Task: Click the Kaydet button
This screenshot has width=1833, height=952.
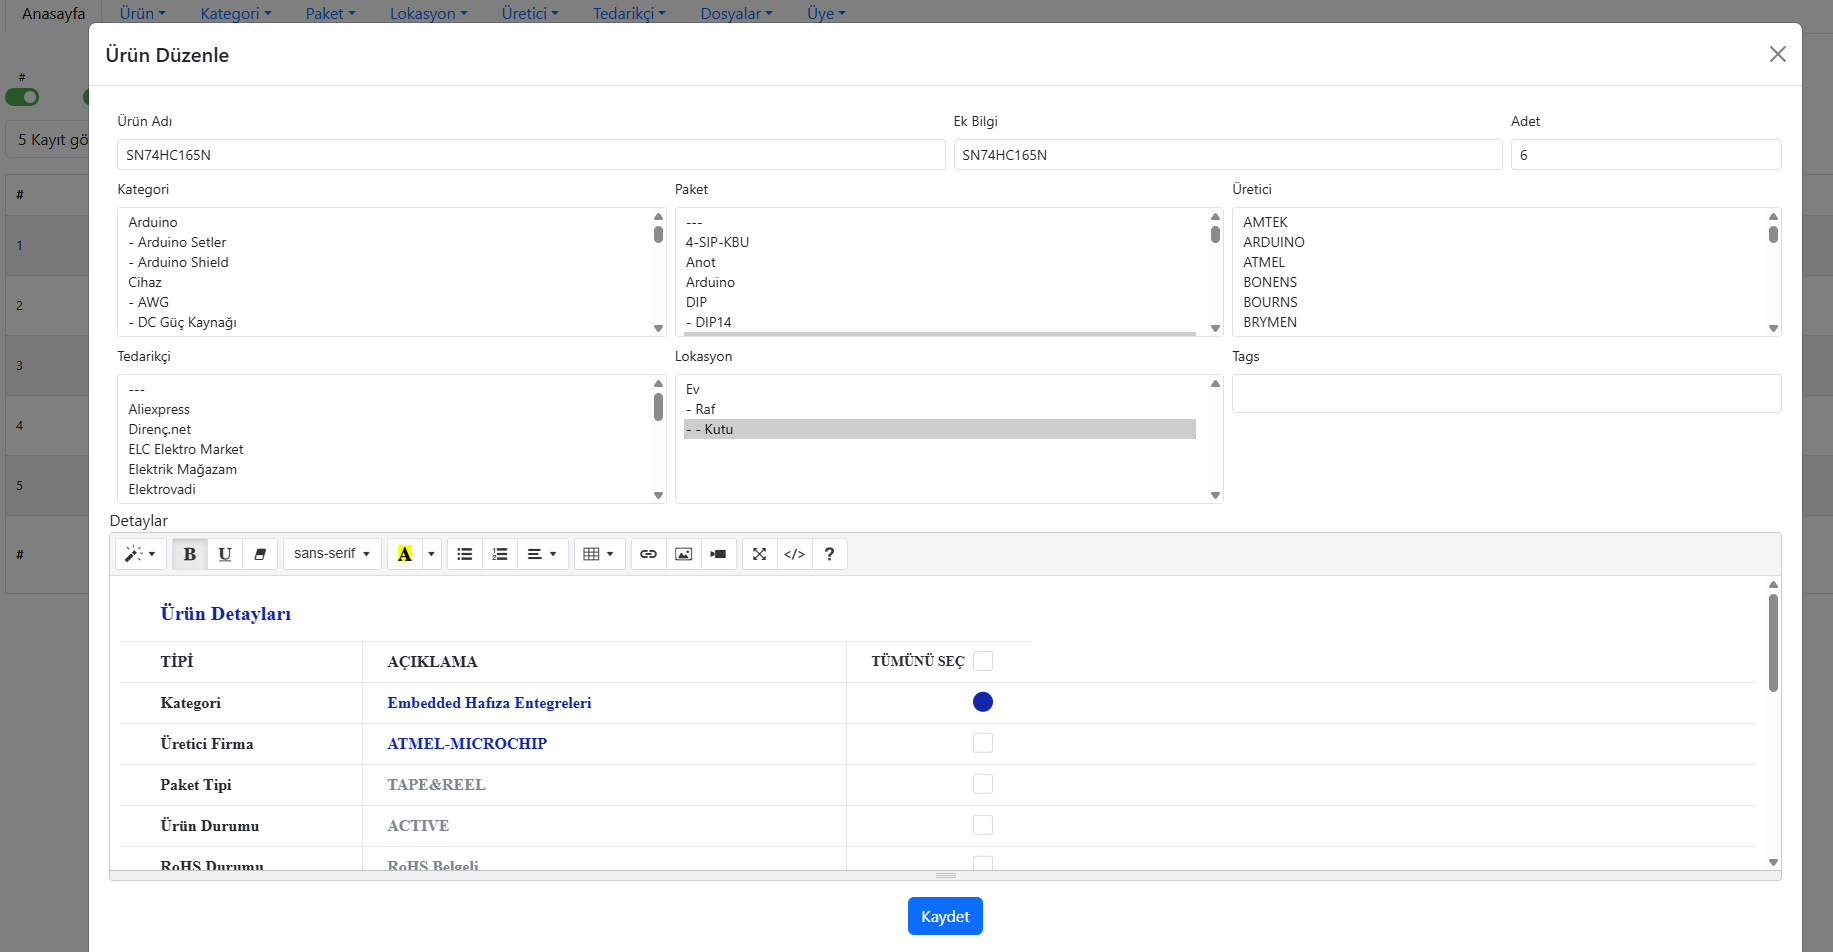Action: pos(945,916)
